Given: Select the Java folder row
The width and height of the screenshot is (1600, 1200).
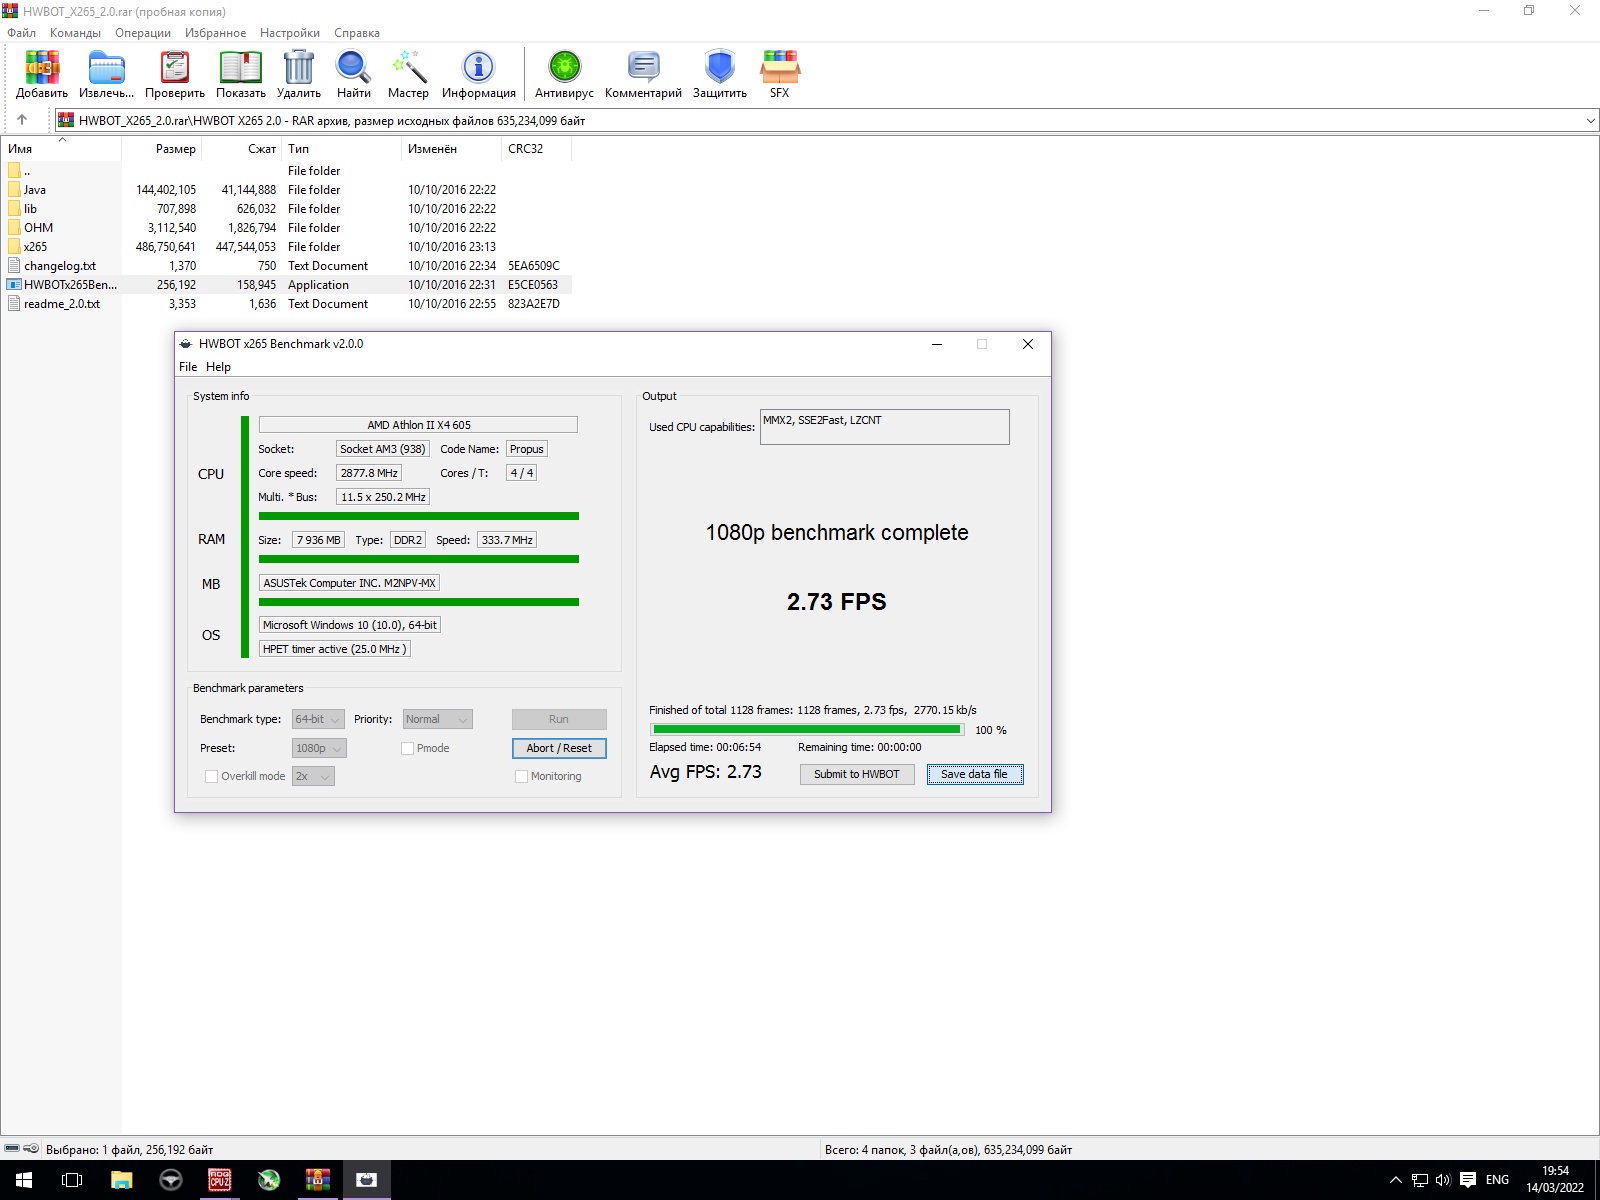Looking at the screenshot, I should (x=287, y=190).
